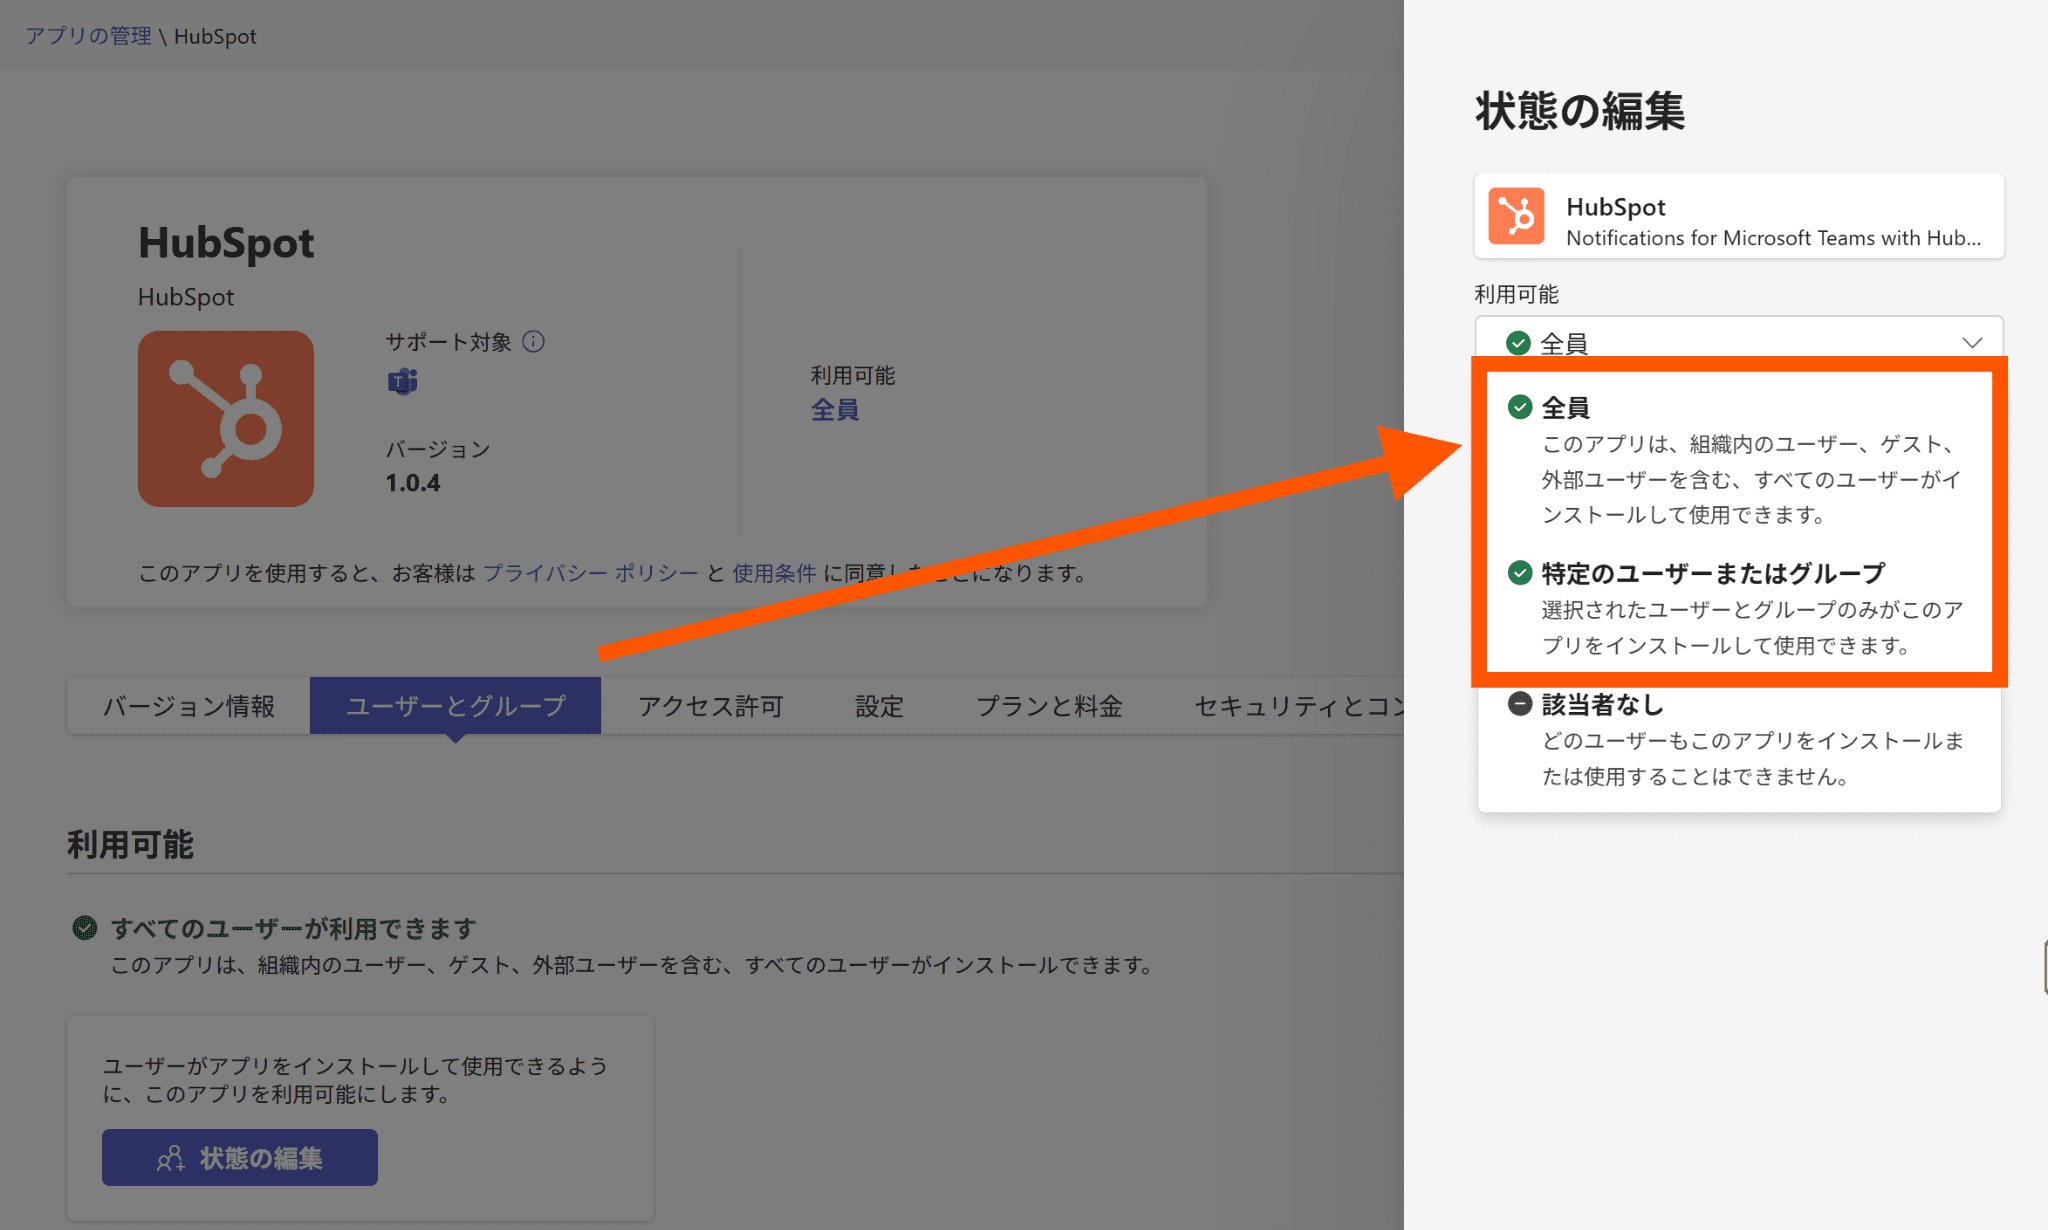Viewport: 2048px width, 1230px height.
Task: Click the large HubSpot app logo
Action: pos(225,418)
